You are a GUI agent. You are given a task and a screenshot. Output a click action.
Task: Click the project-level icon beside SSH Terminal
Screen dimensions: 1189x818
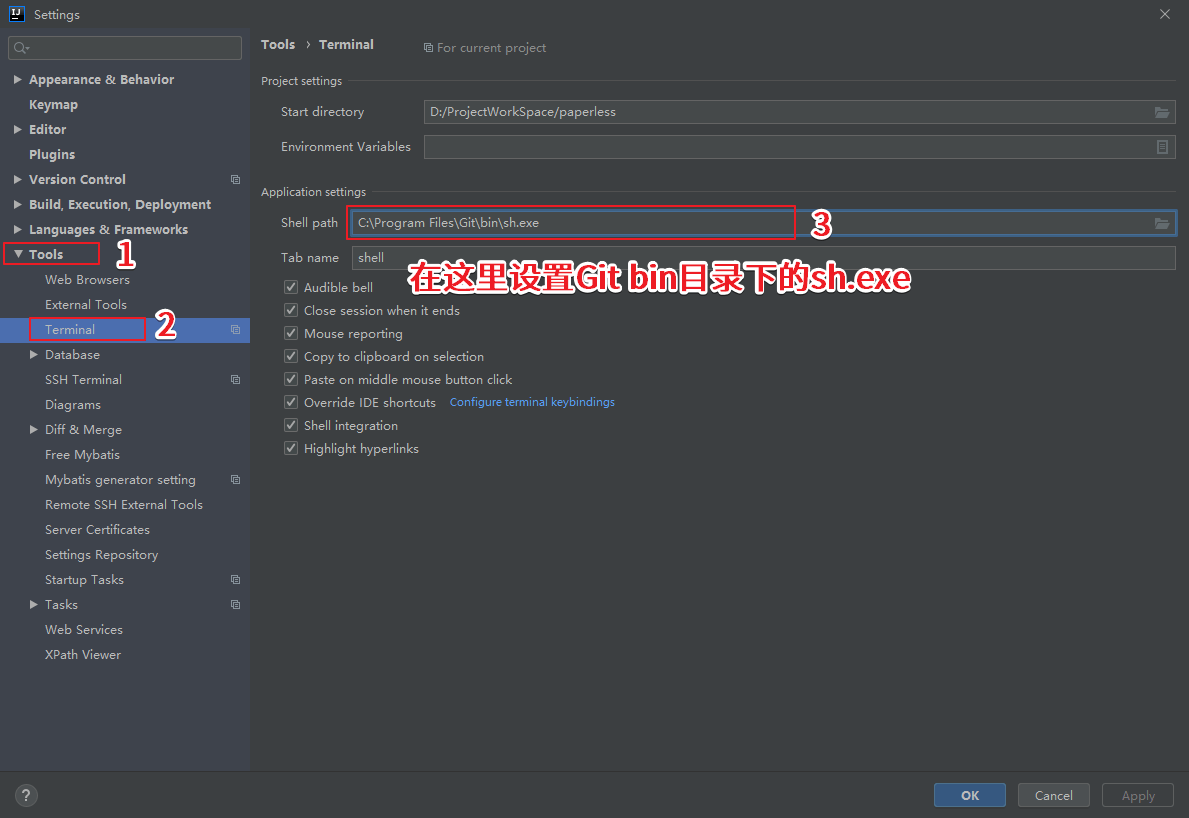[x=235, y=380]
